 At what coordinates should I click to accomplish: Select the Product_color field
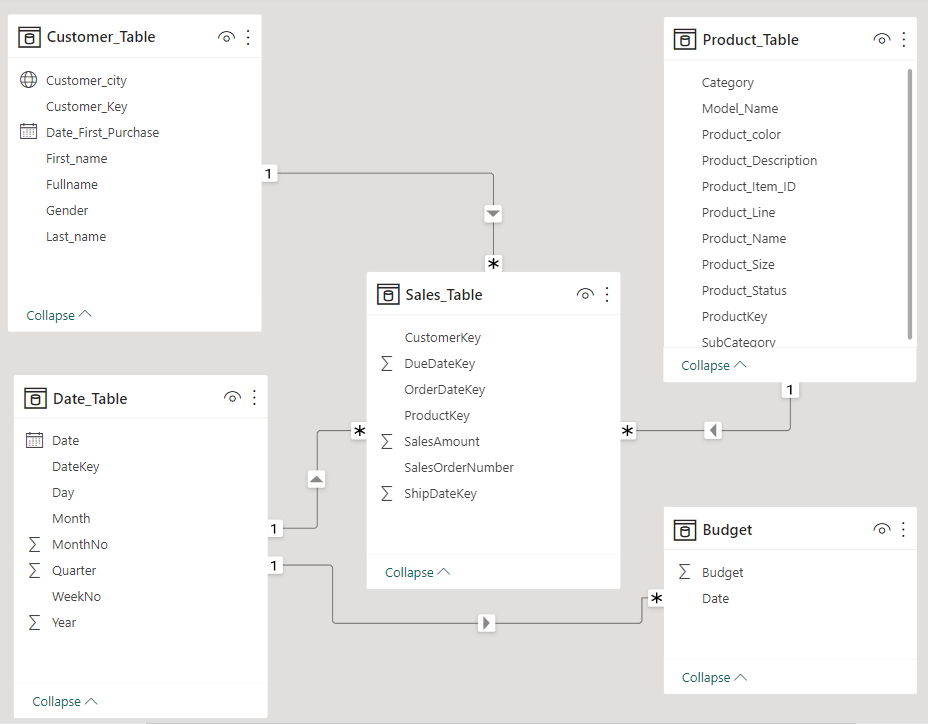pos(741,134)
